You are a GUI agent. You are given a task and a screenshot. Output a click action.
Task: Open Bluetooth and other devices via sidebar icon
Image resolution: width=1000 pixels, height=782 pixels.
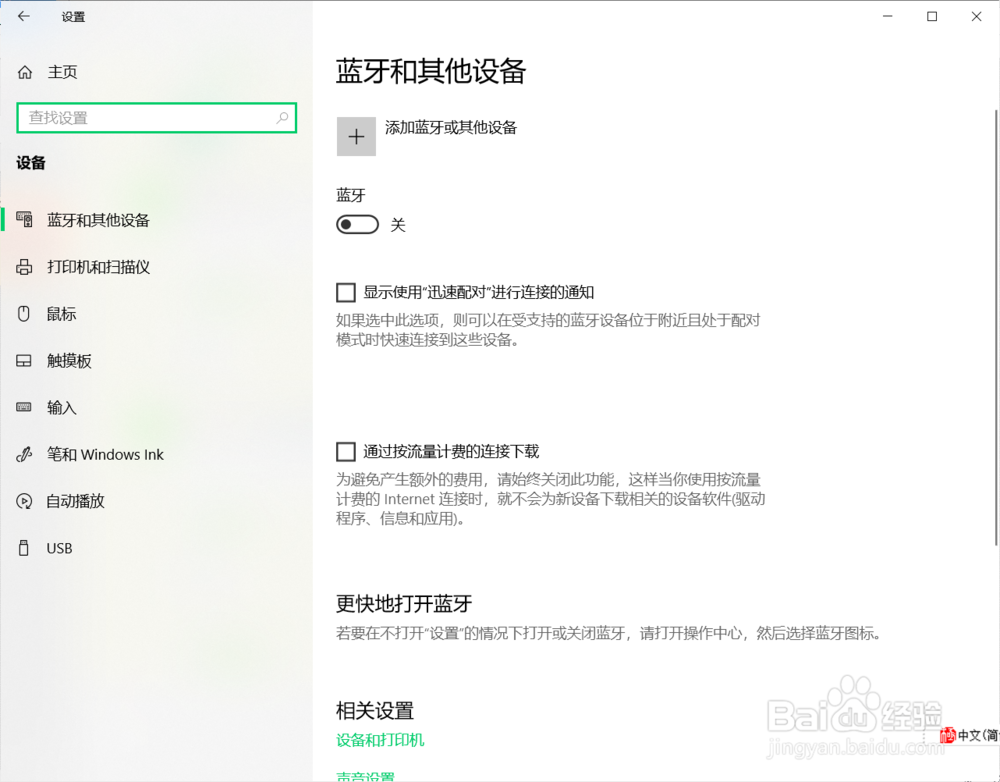[x=24, y=220]
